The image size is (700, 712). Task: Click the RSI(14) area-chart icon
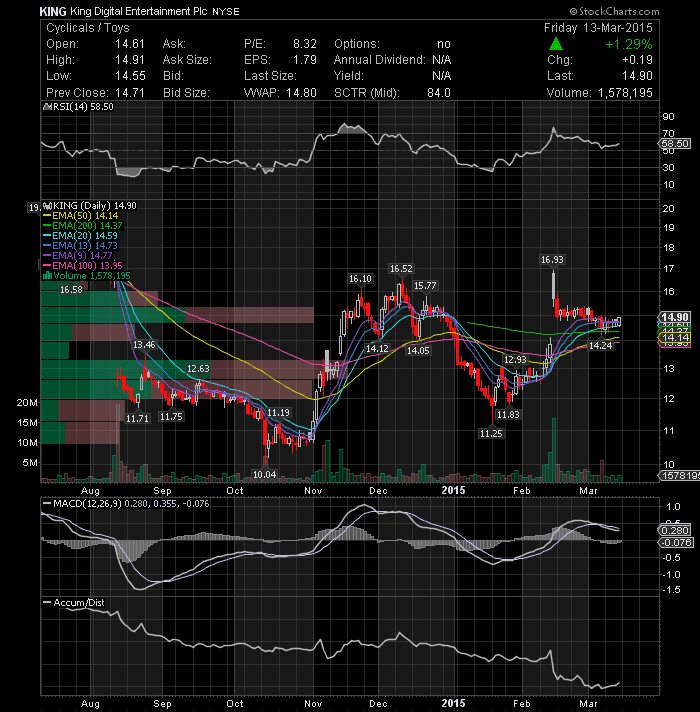(x=47, y=107)
